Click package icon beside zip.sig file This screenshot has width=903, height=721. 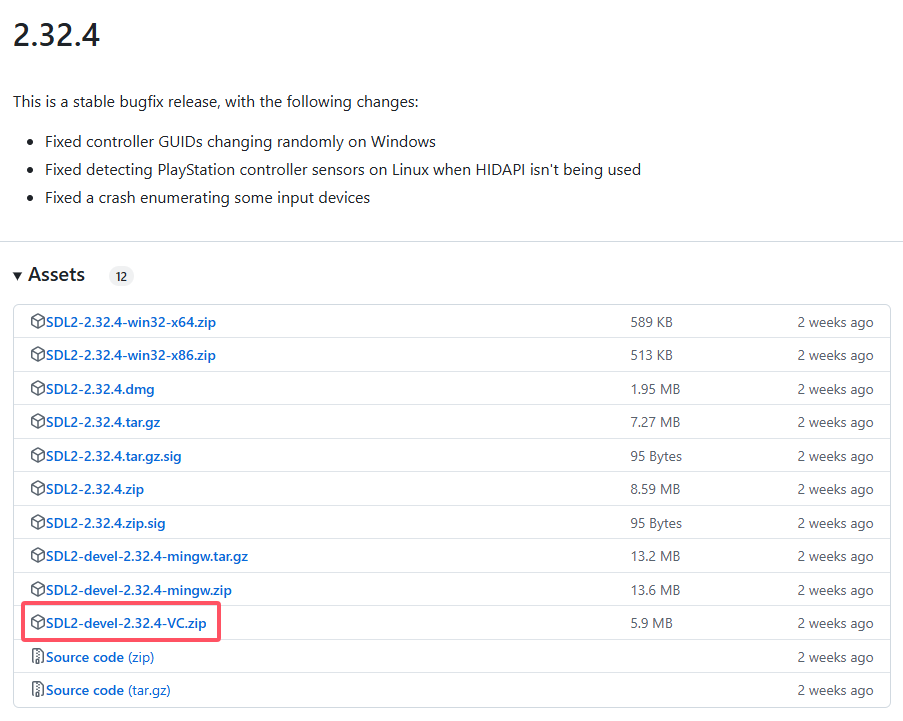pyautogui.click(x=37, y=522)
